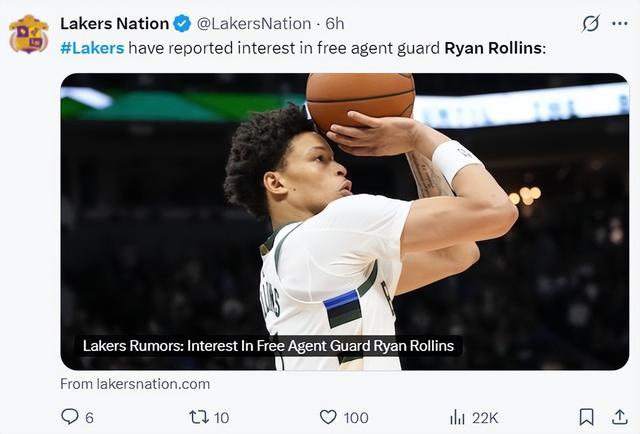Viewport: 640px width, 434px height.
Task: Click the Lakers Rumors headline caption
Action: (x=268, y=346)
